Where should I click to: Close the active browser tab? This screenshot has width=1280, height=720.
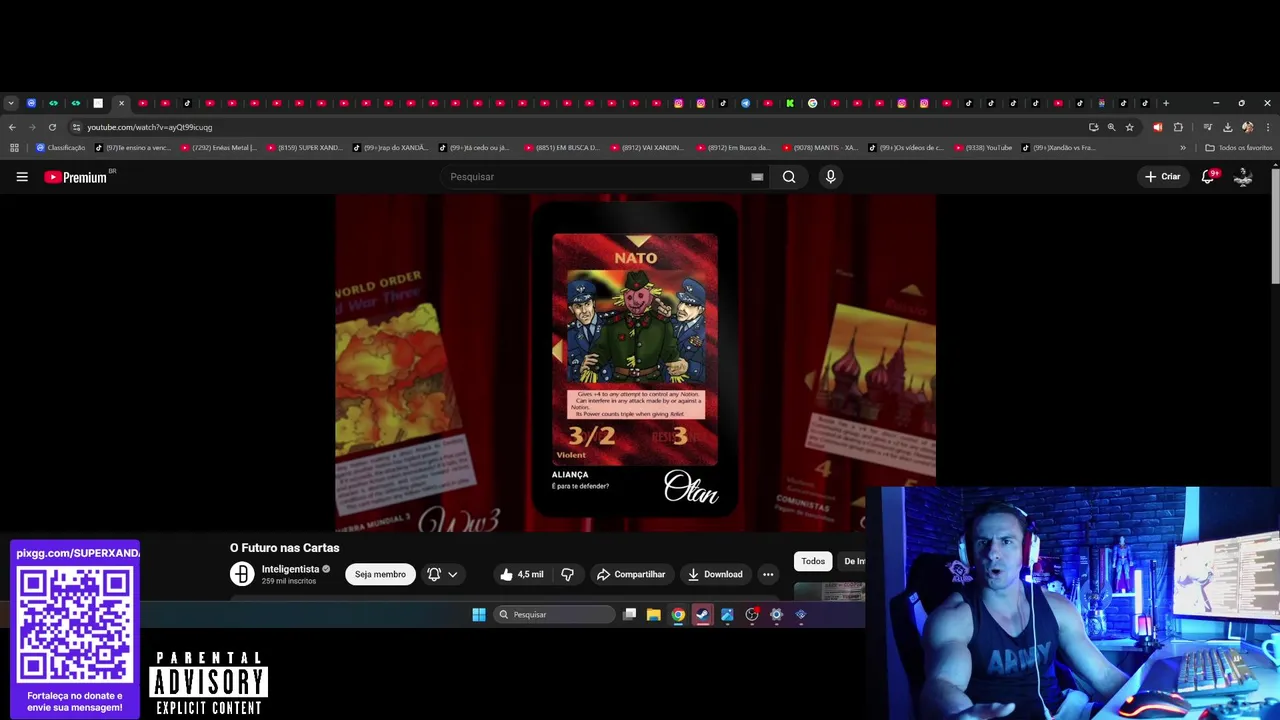coord(121,103)
